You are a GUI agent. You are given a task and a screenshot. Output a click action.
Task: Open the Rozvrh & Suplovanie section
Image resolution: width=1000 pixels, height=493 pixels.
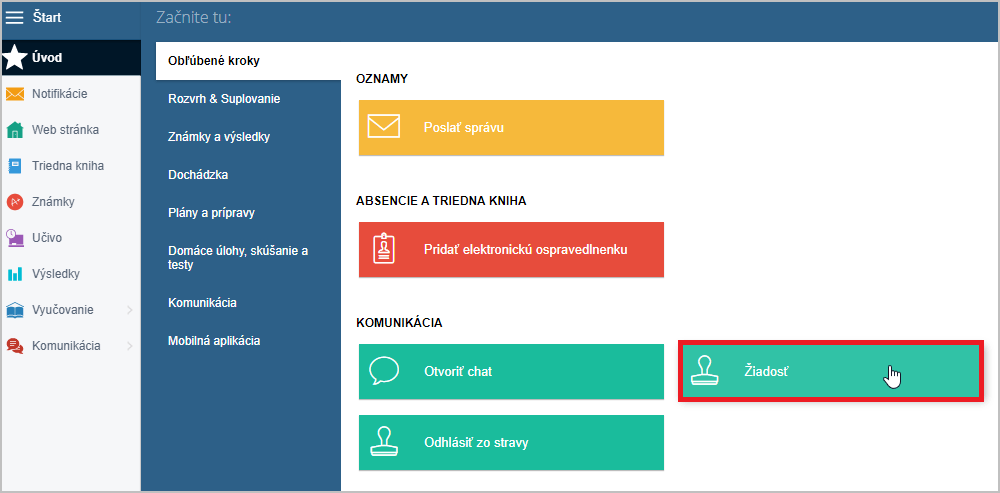tap(224, 99)
